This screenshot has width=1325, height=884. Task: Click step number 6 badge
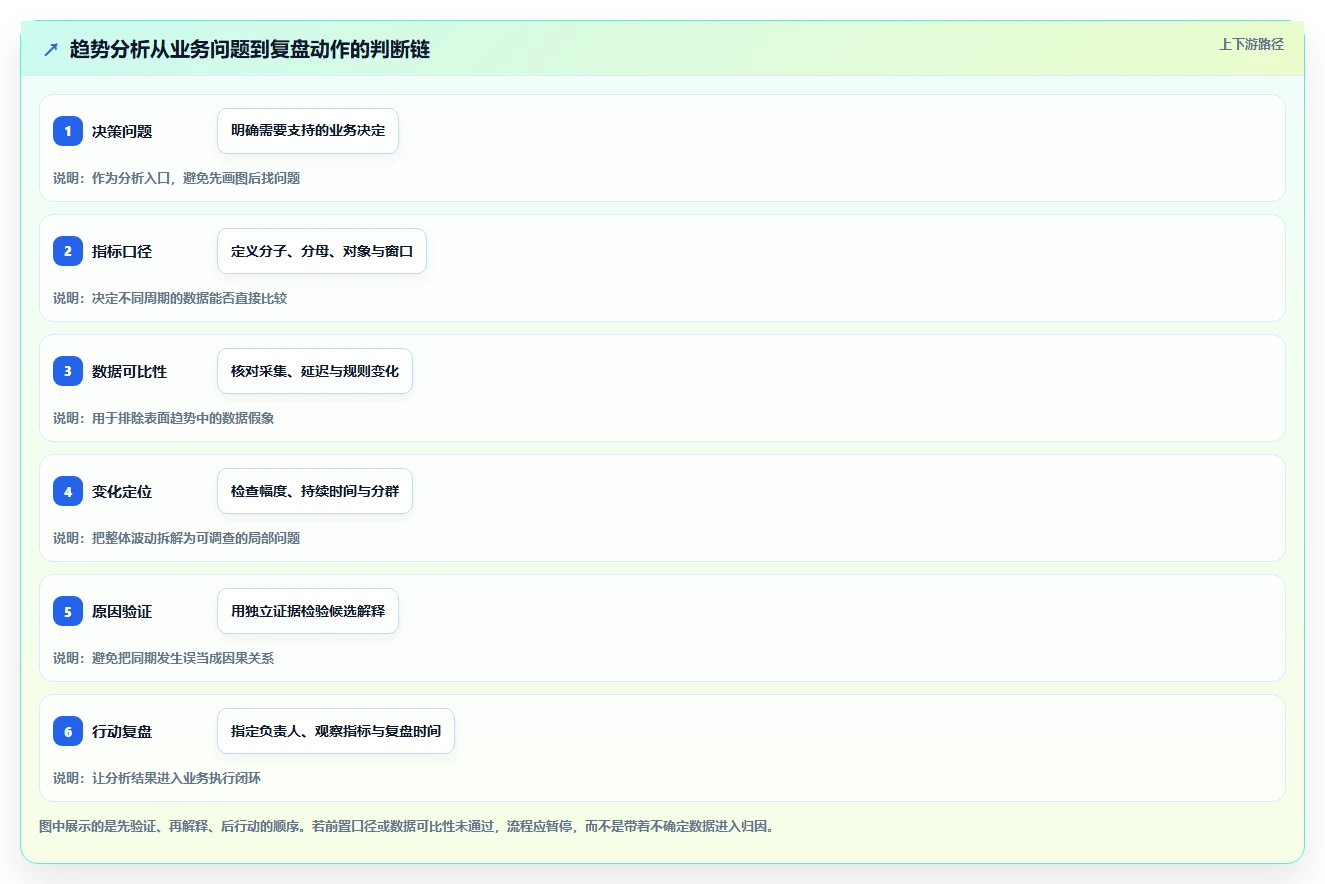[68, 731]
